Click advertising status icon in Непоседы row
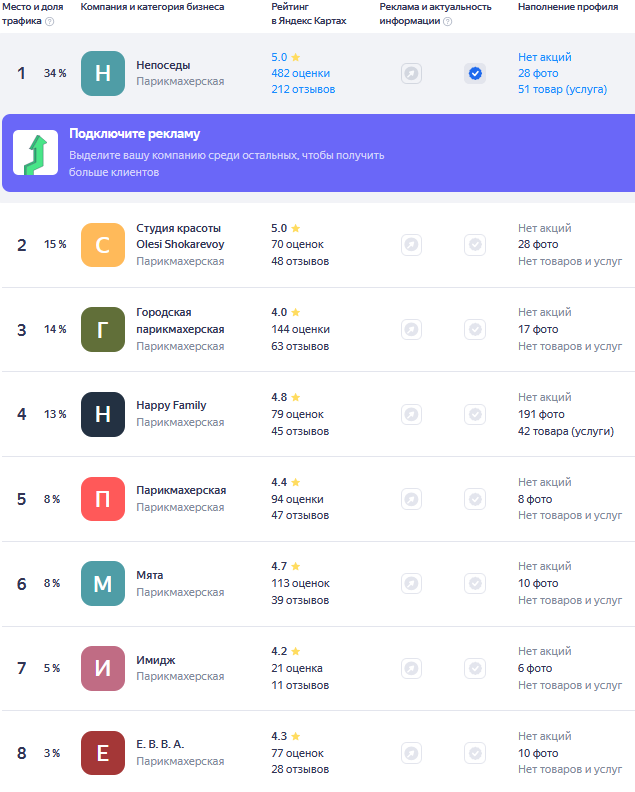Screen dimensions: 635x792 tap(412, 74)
